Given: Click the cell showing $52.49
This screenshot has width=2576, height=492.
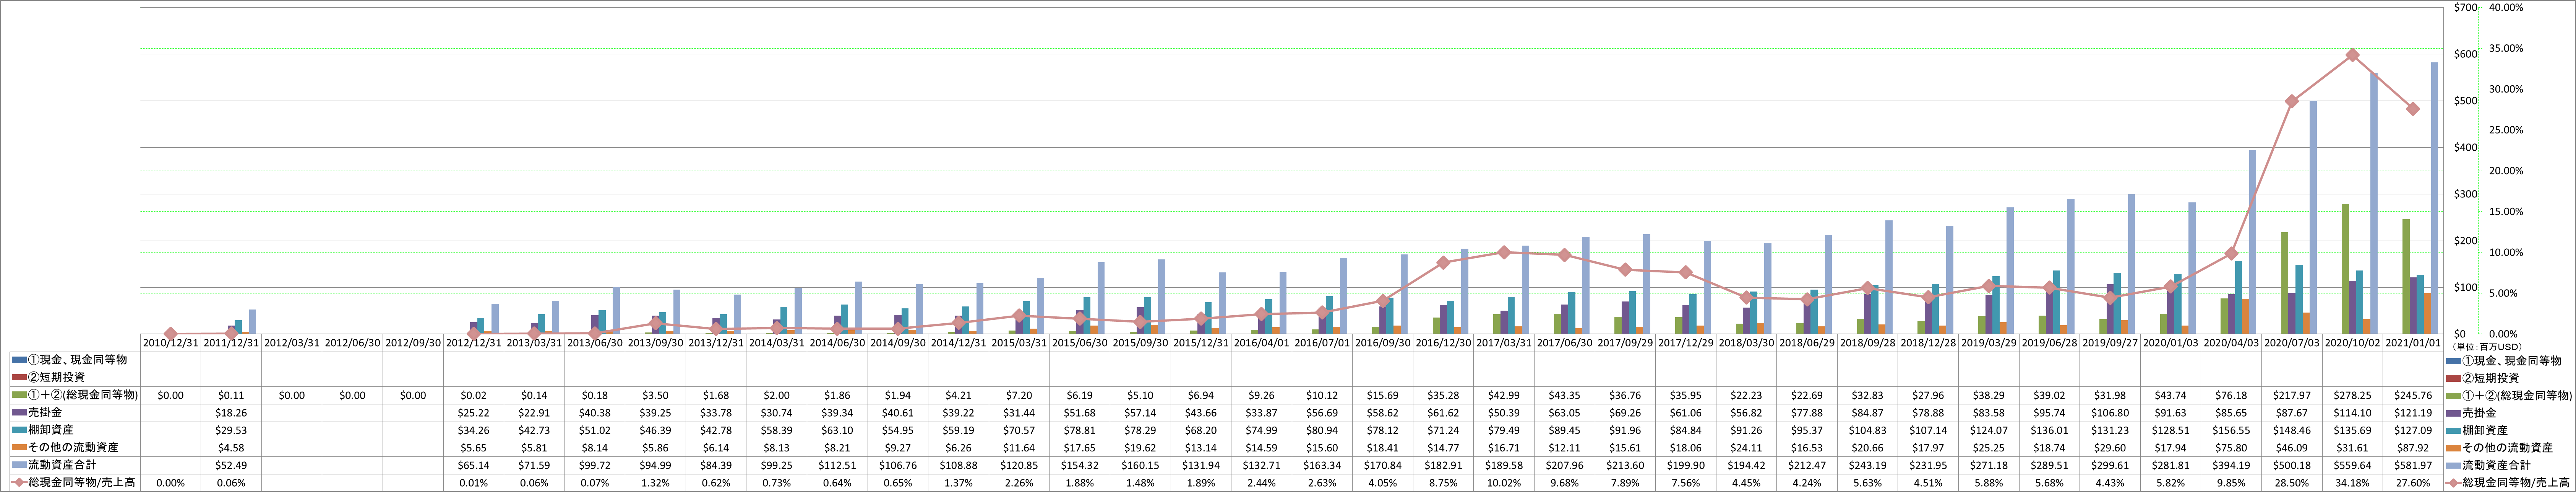Looking at the screenshot, I should (x=231, y=465).
